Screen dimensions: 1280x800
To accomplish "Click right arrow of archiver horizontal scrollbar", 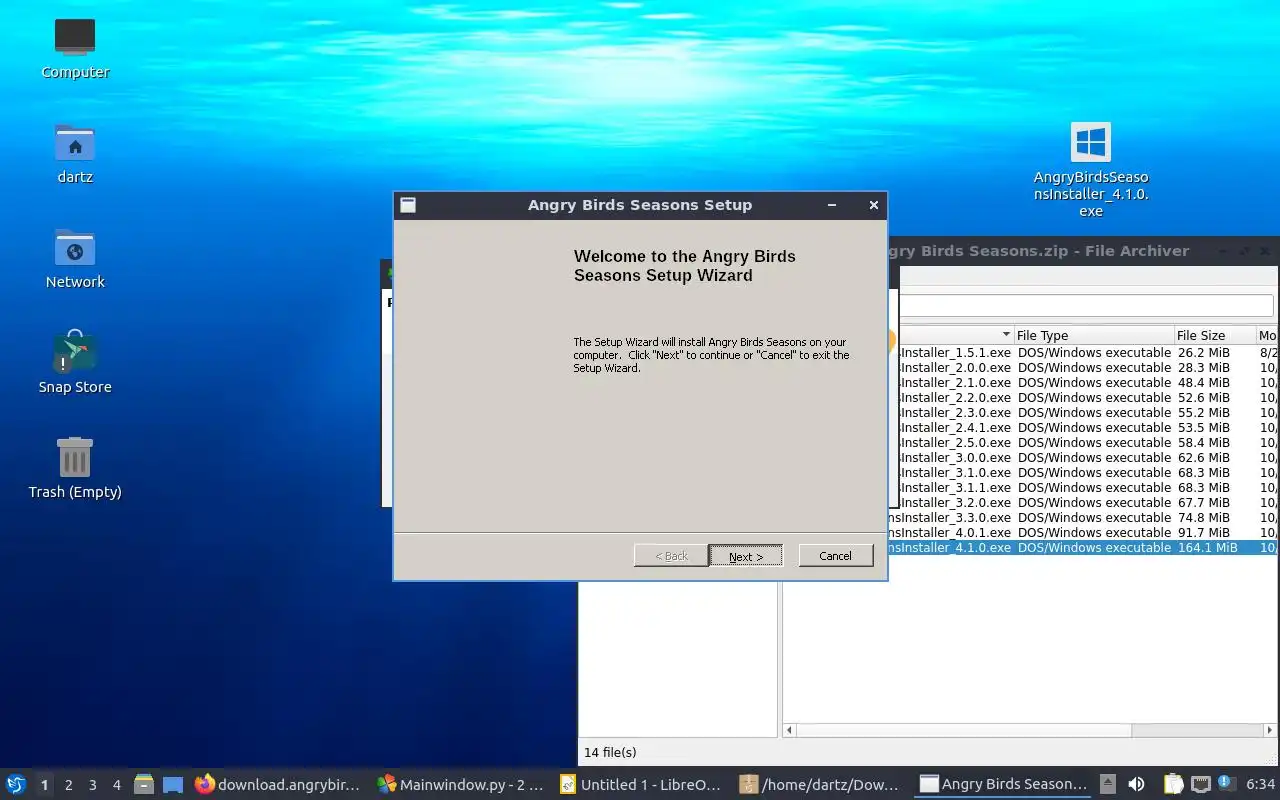I will [1270, 730].
